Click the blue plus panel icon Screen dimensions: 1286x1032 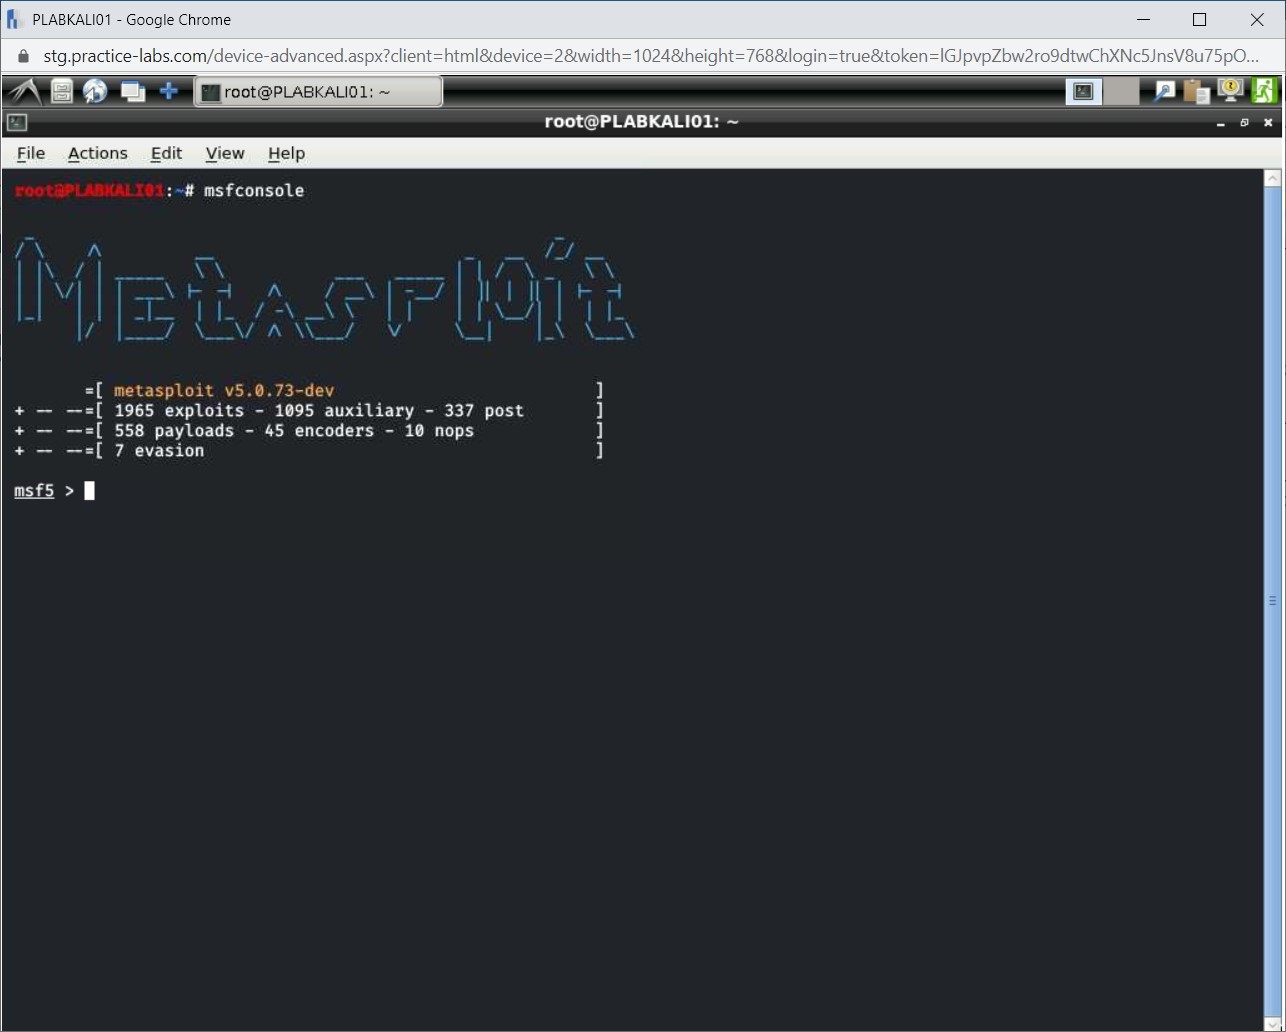[169, 92]
